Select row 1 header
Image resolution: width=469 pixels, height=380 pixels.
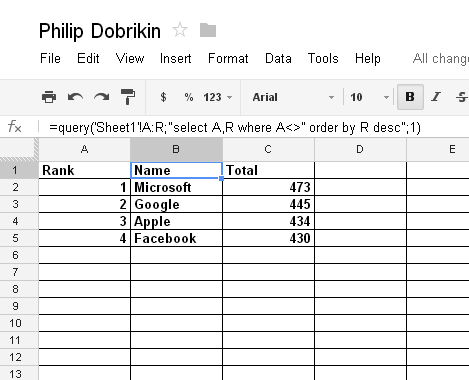point(19,170)
